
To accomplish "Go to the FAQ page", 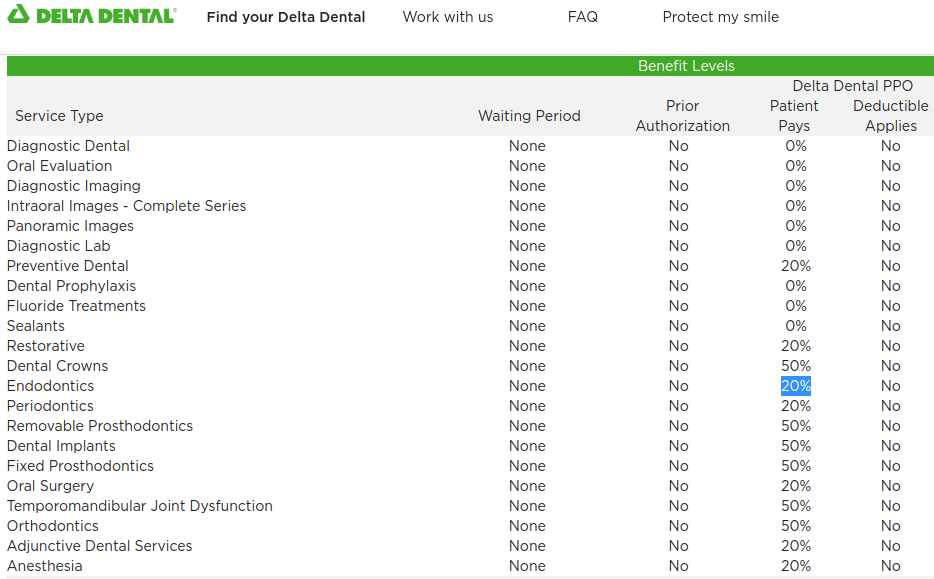I will (x=582, y=17).
